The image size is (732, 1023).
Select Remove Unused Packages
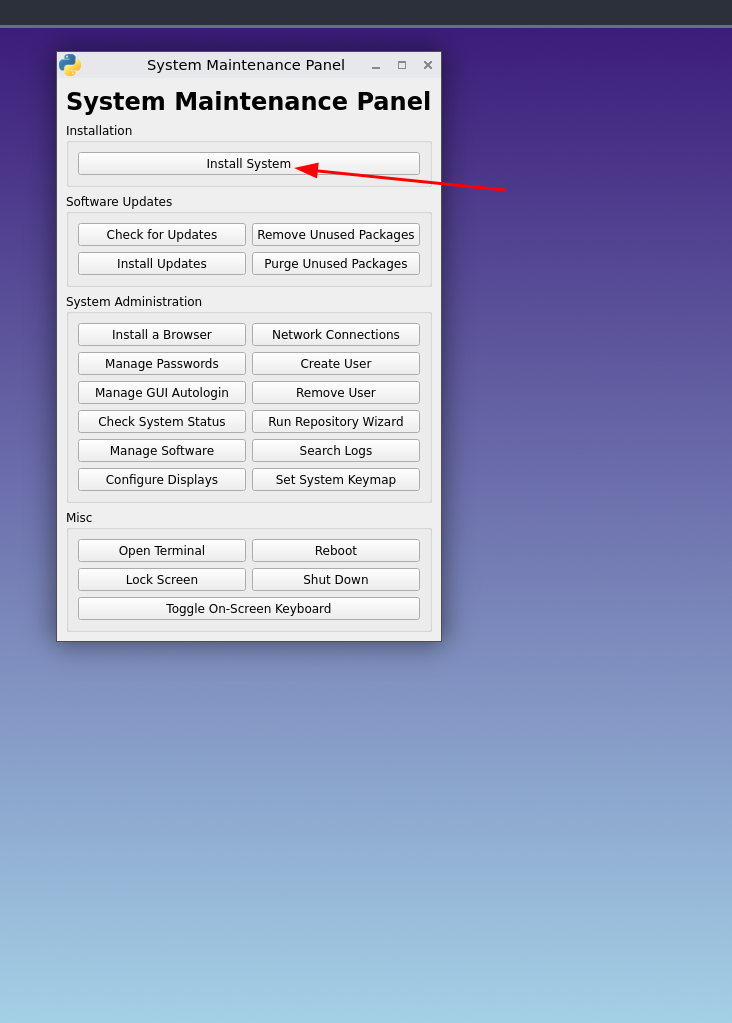click(336, 235)
